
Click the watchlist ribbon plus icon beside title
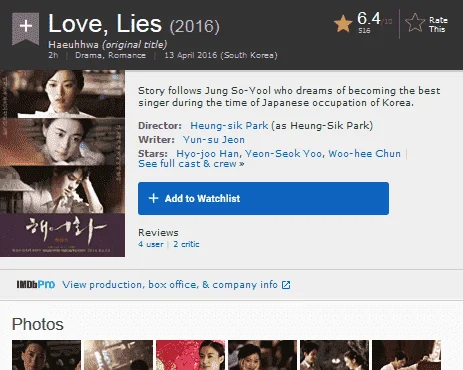26,28
